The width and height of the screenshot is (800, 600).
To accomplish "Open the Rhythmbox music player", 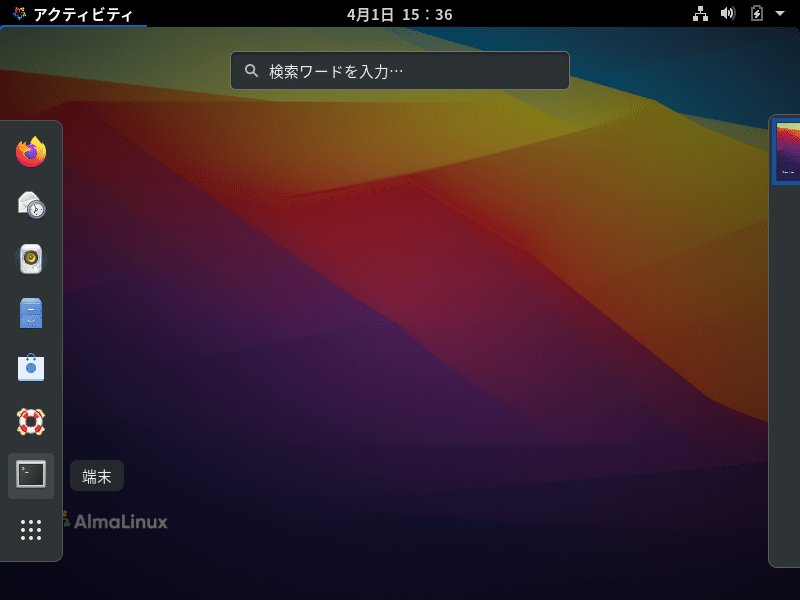I will (x=31, y=259).
